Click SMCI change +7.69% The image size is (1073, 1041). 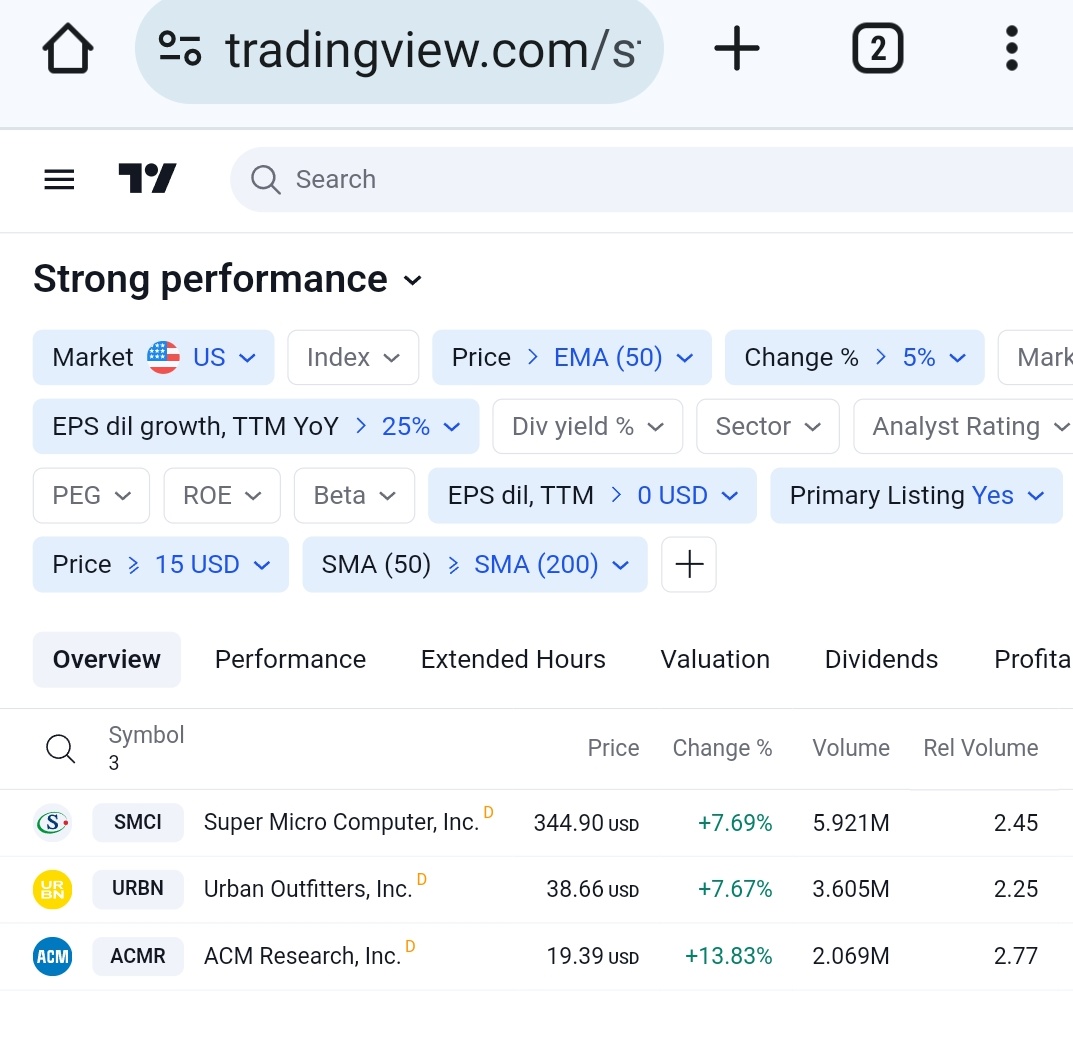click(x=734, y=823)
